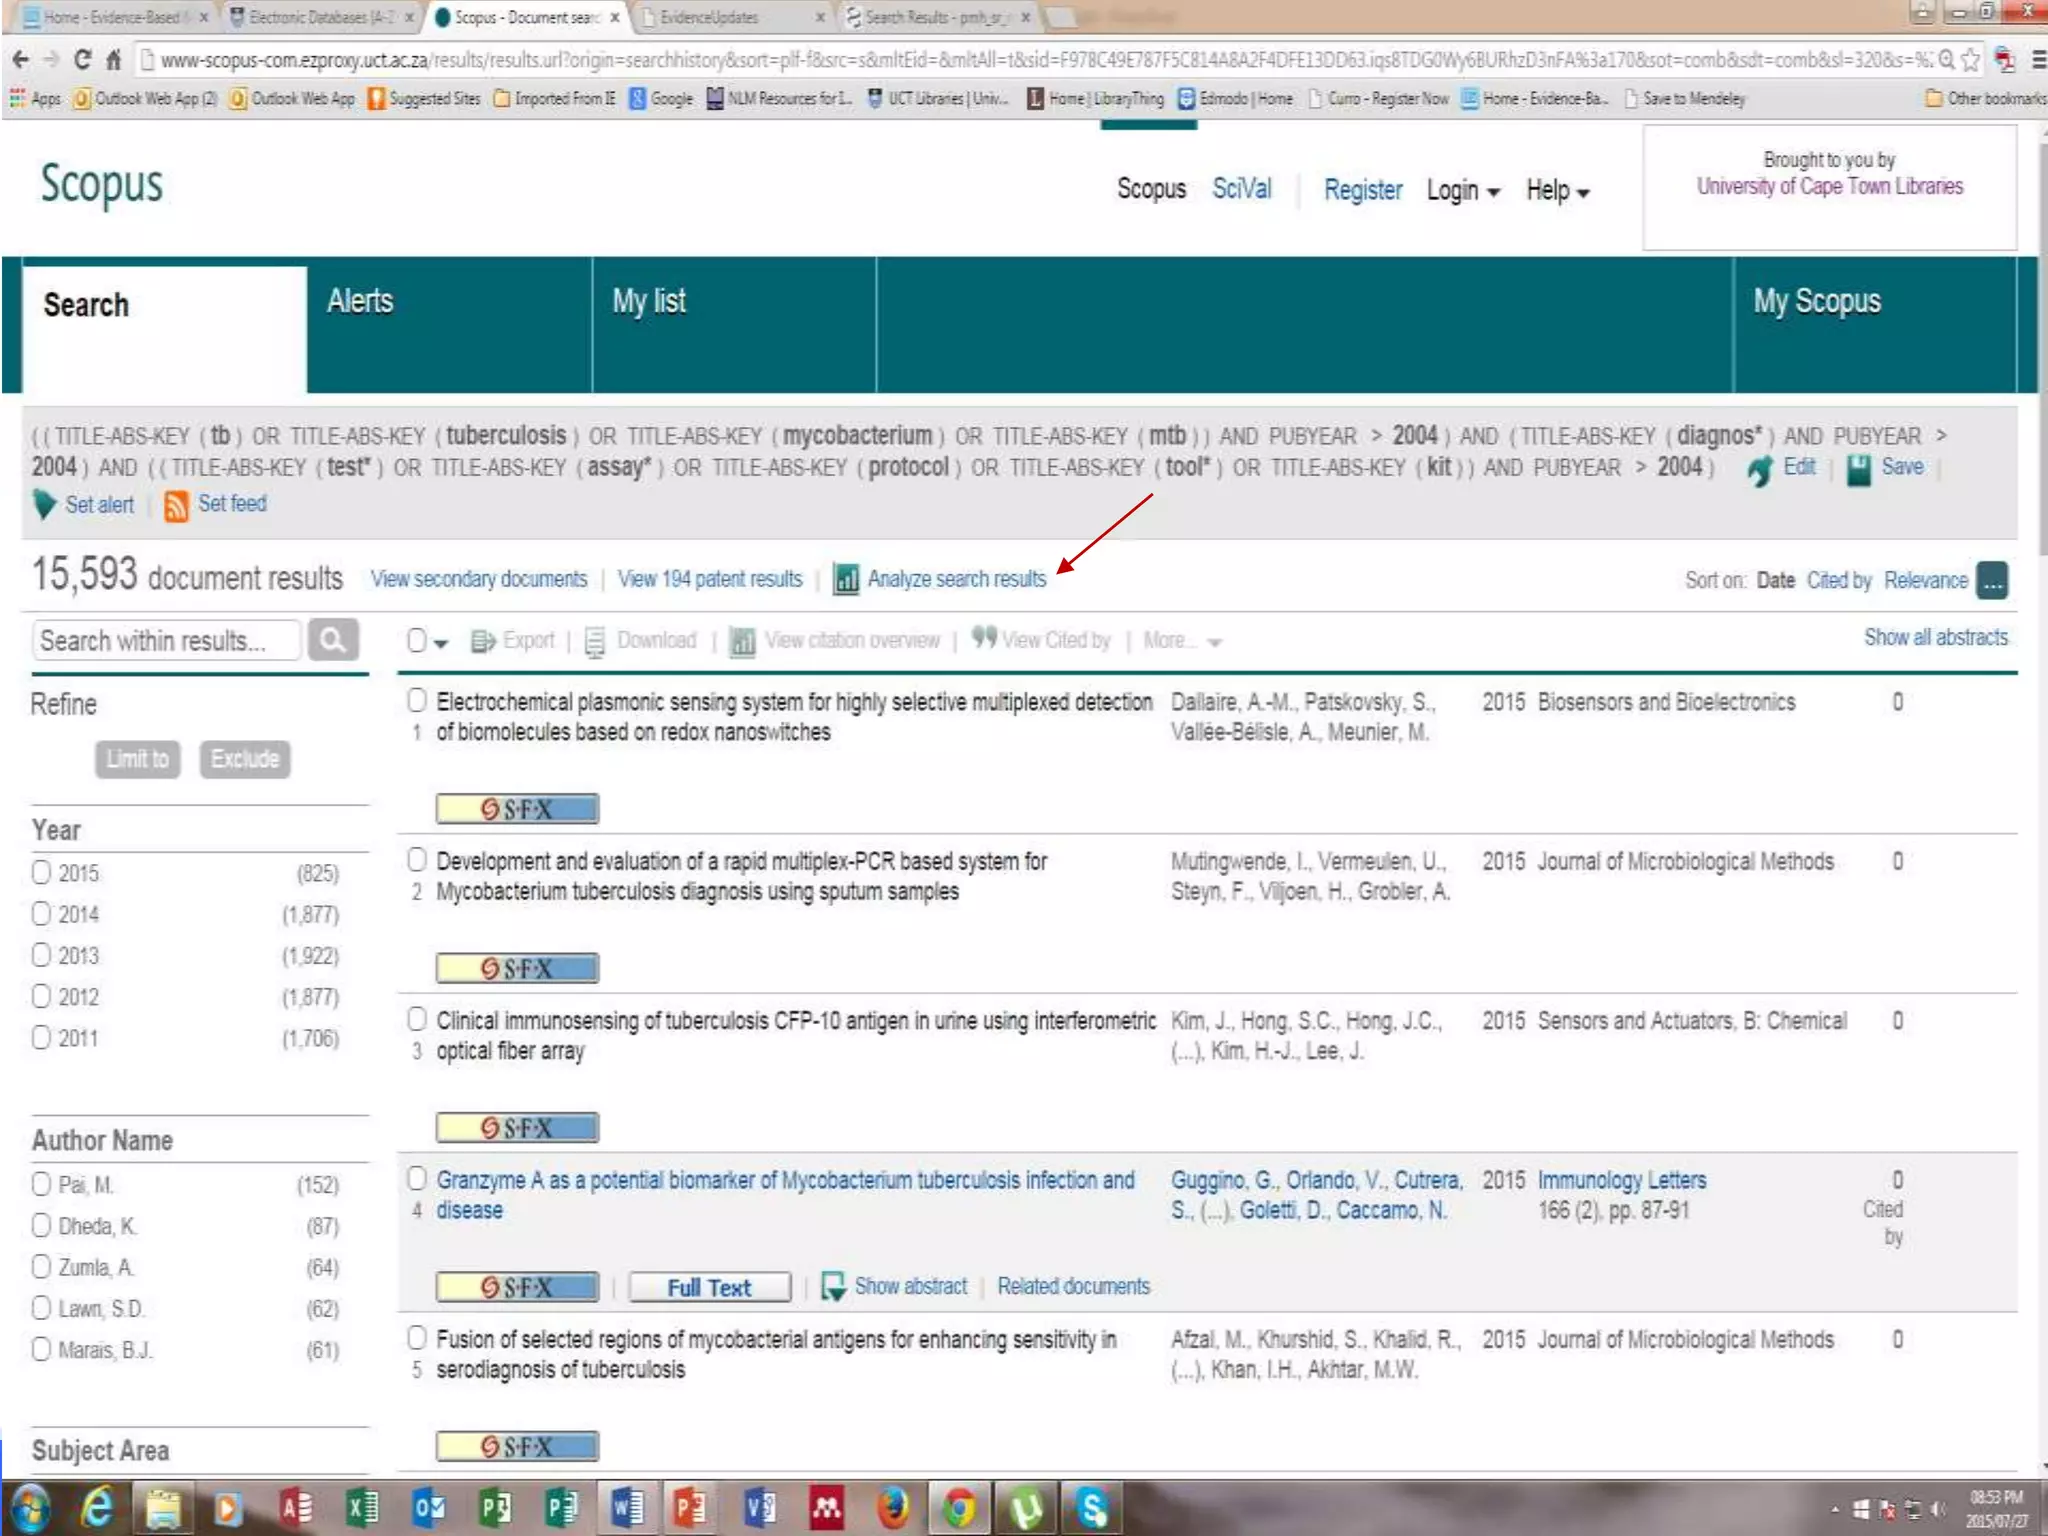Switch to the Alerts tab
The image size is (2048, 1536).
pyautogui.click(x=360, y=302)
